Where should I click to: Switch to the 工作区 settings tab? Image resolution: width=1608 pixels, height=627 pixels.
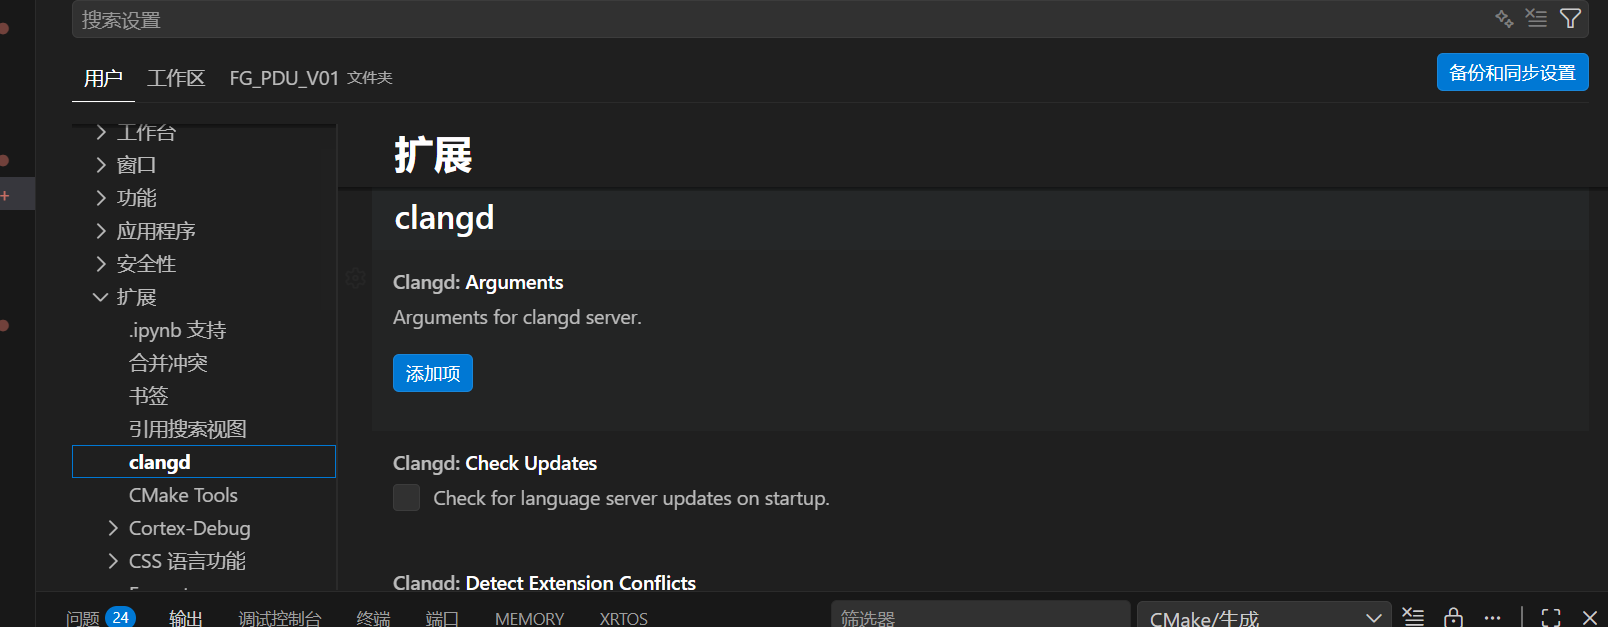[176, 78]
